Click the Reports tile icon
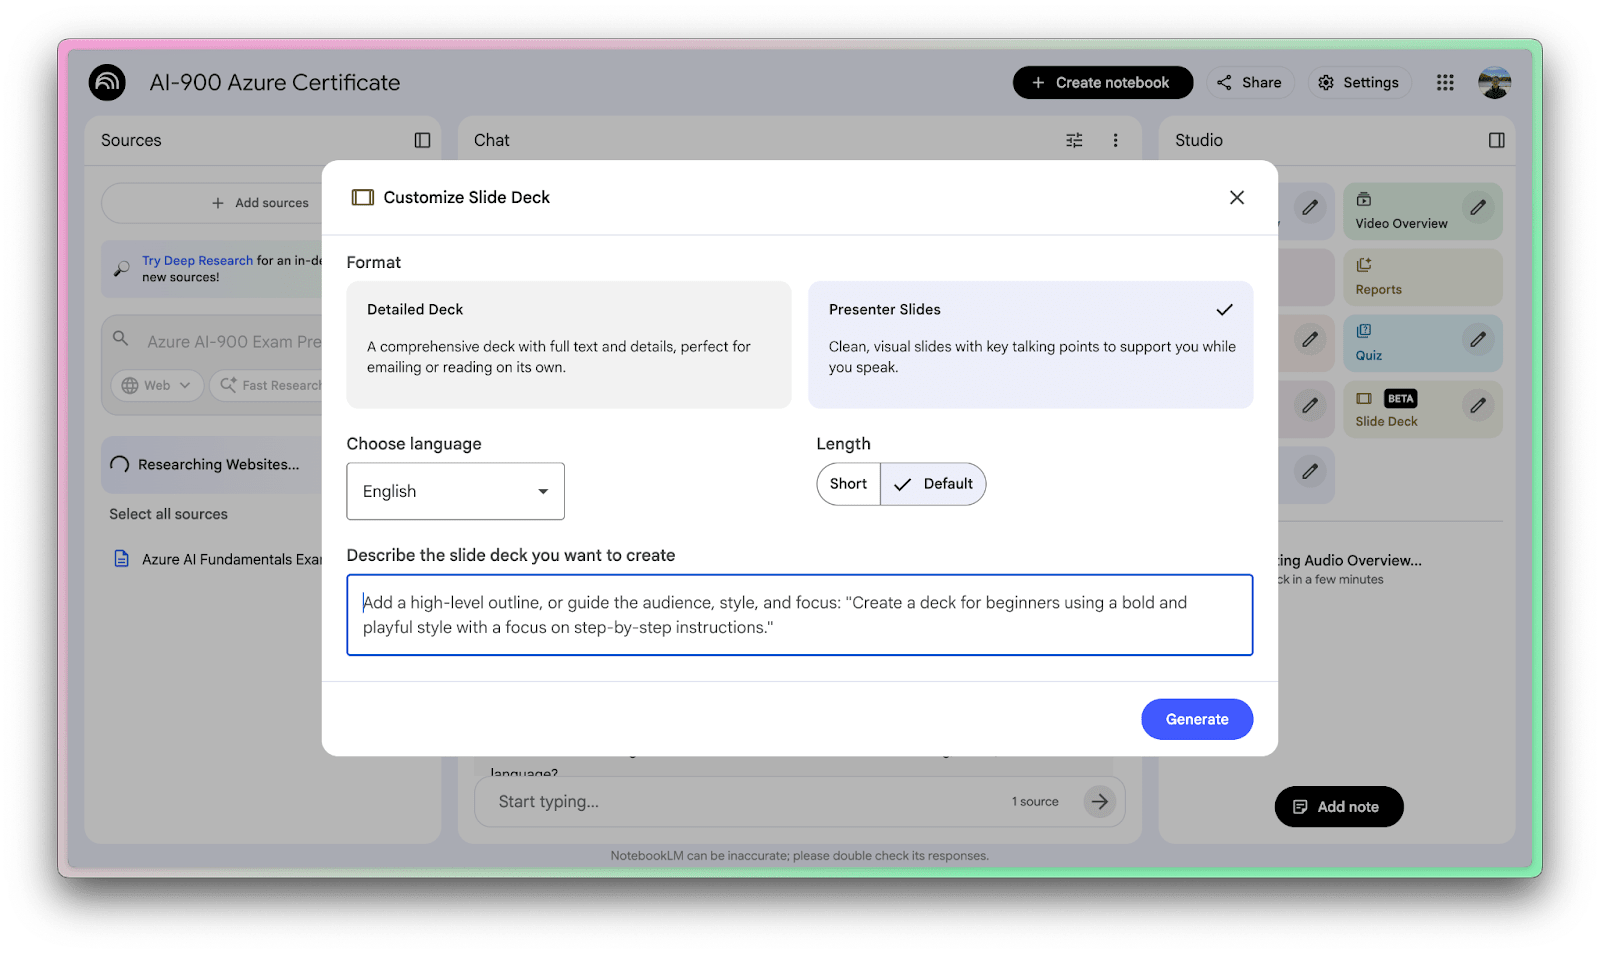This screenshot has width=1600, height=954. click(1364, 265)
